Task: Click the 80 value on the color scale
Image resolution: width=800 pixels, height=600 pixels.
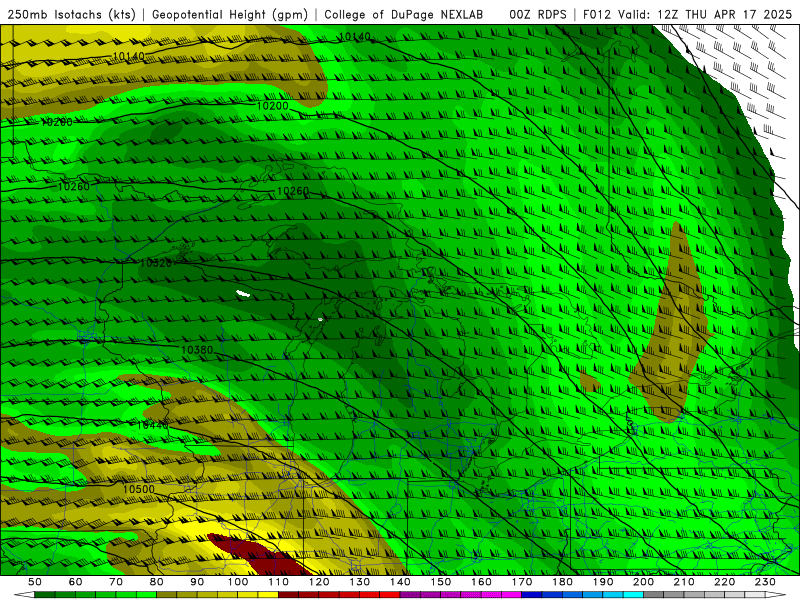Action: coord(156,582)
